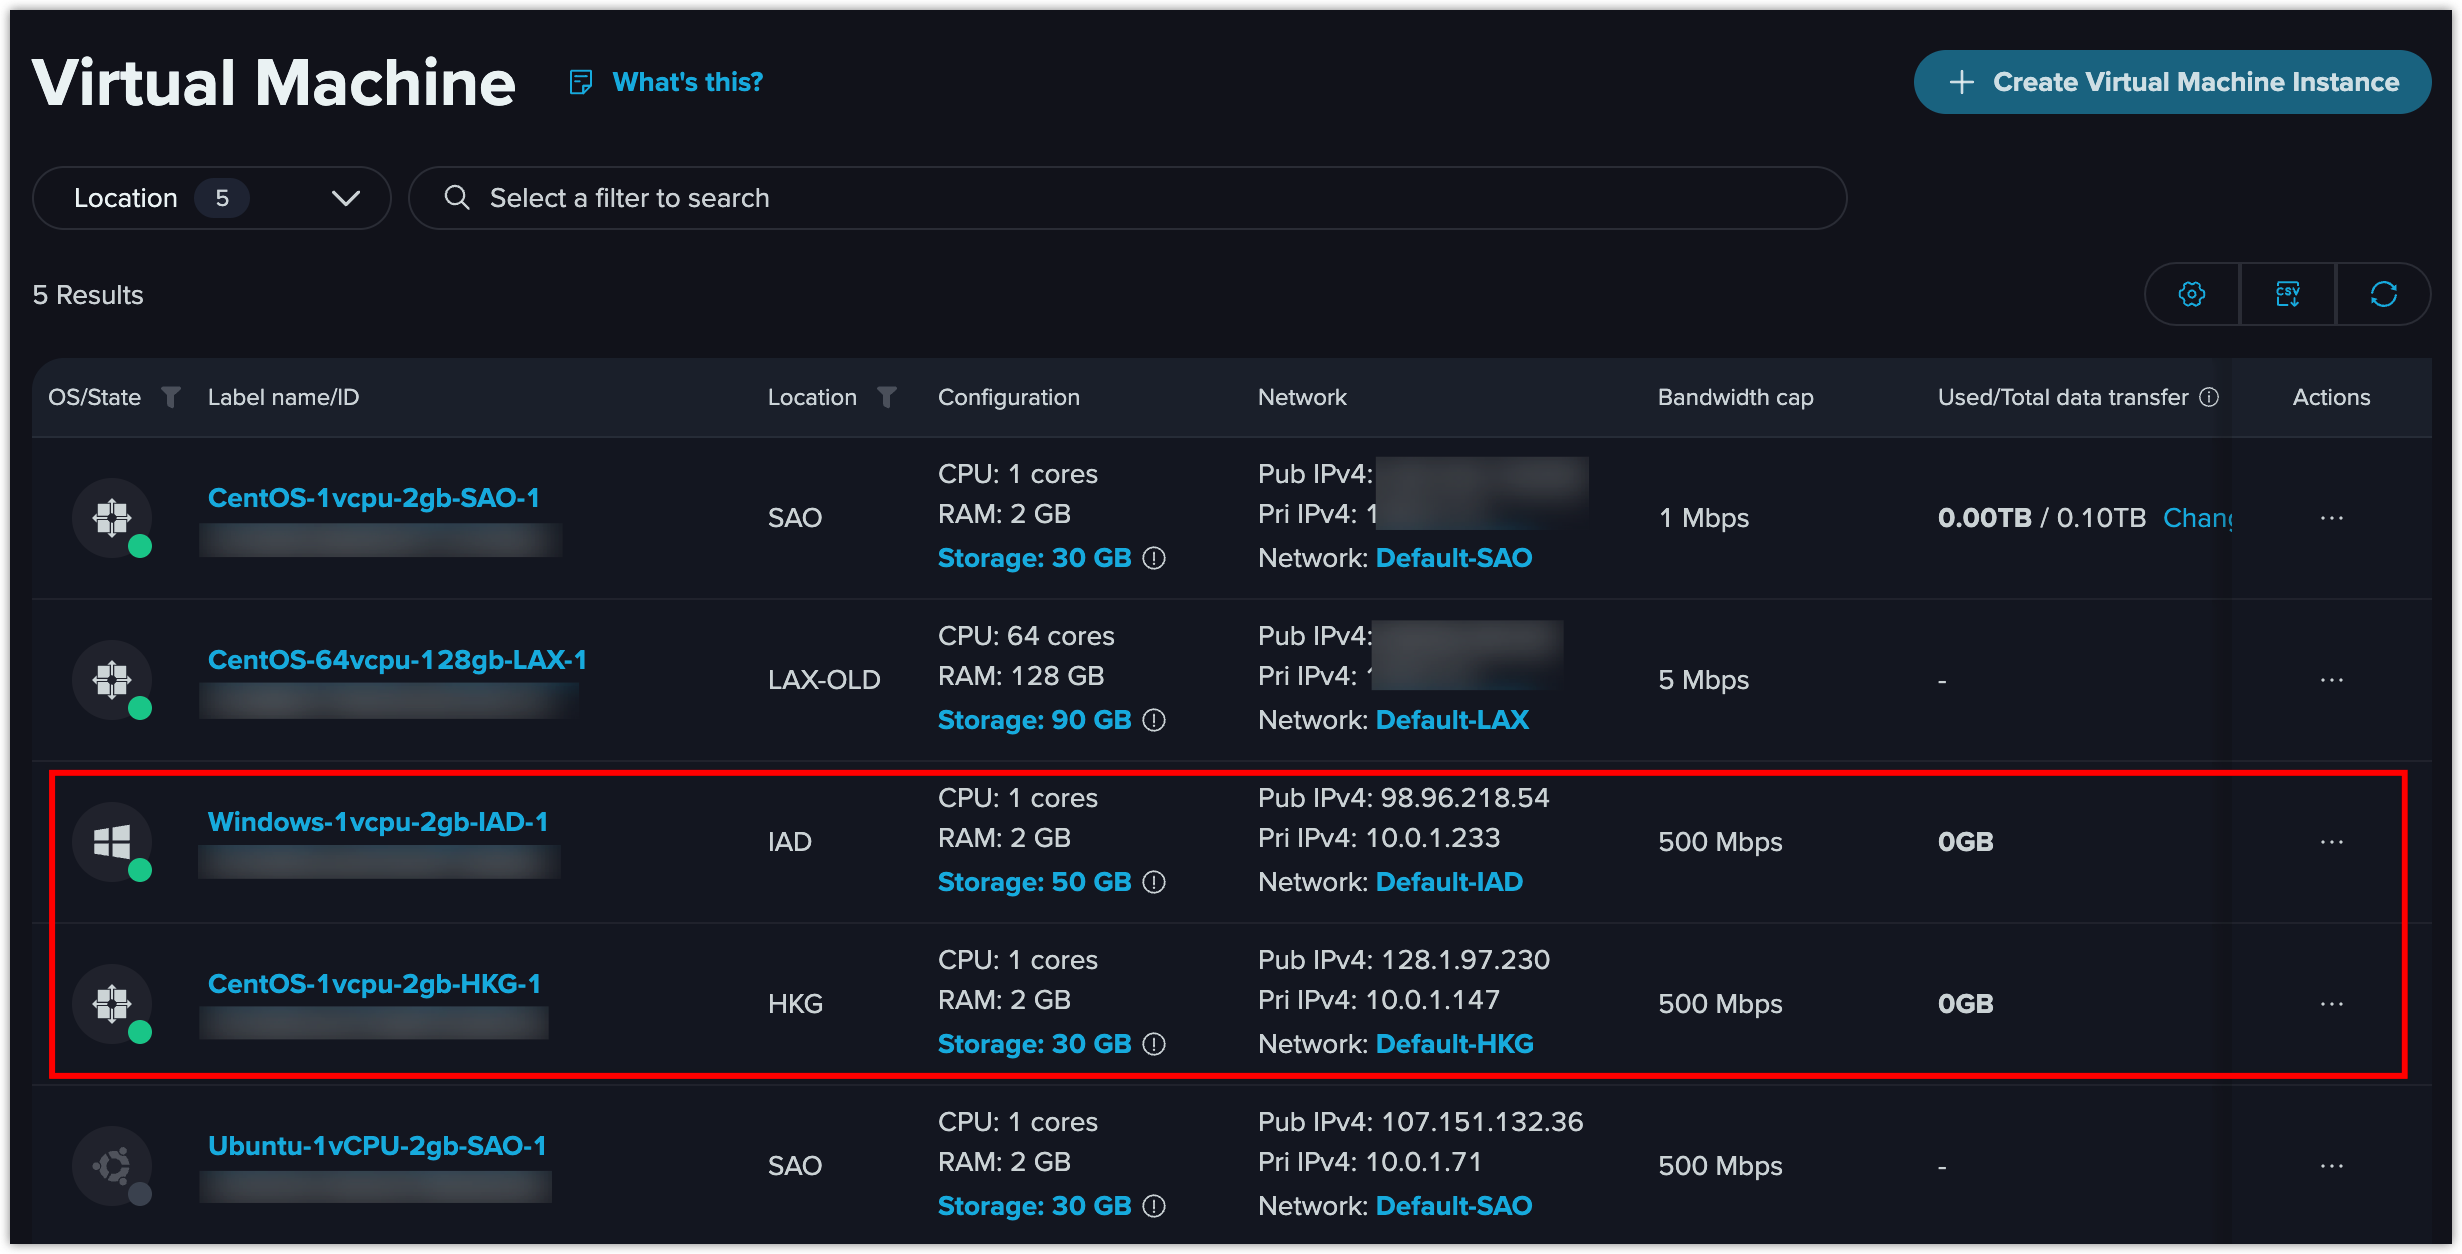2462x1254 pixels.
Task: Click the Network column header
Action: 1302,397
